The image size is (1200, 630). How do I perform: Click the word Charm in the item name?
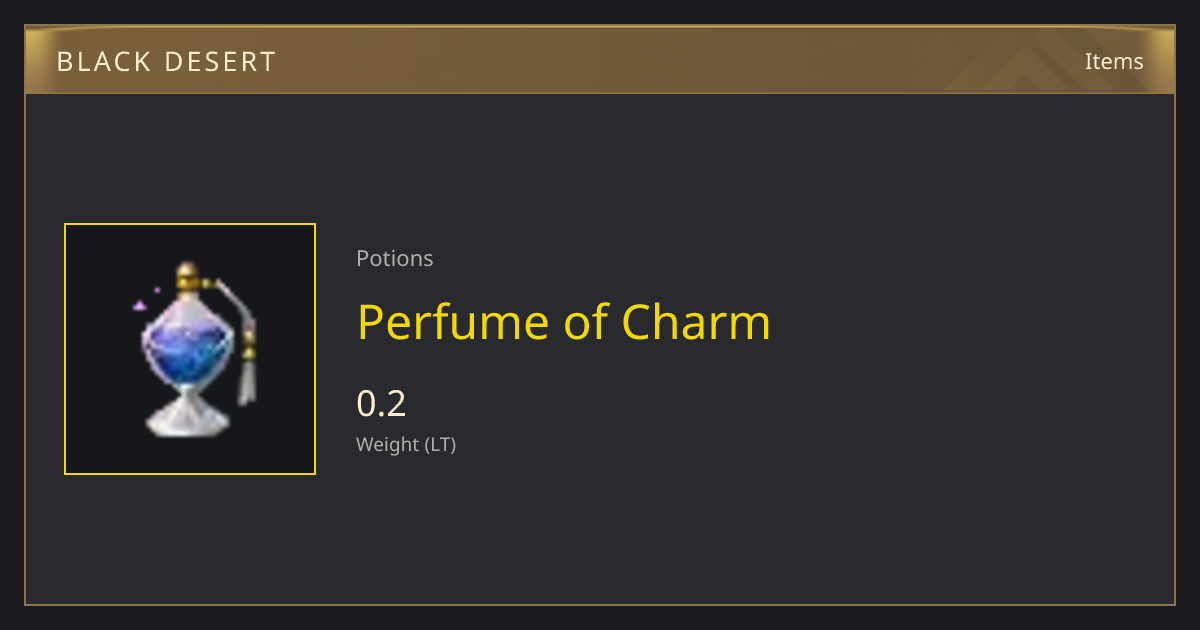pyautogui.click(x=696, y=322)
